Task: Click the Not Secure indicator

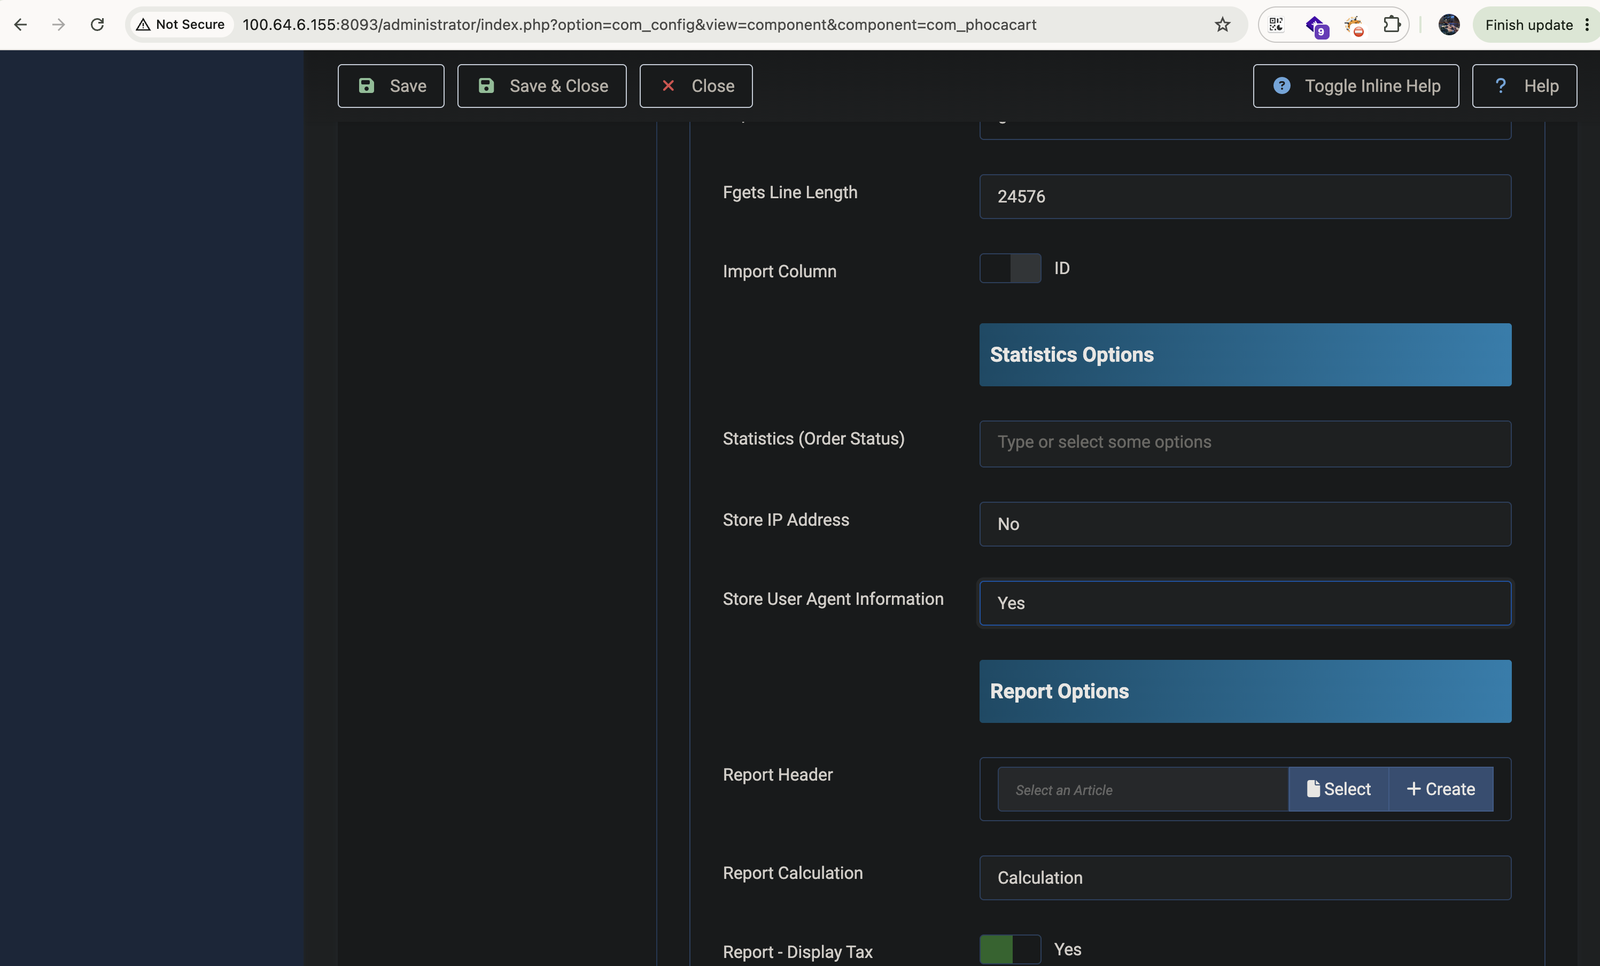Action: click(181, 25)
